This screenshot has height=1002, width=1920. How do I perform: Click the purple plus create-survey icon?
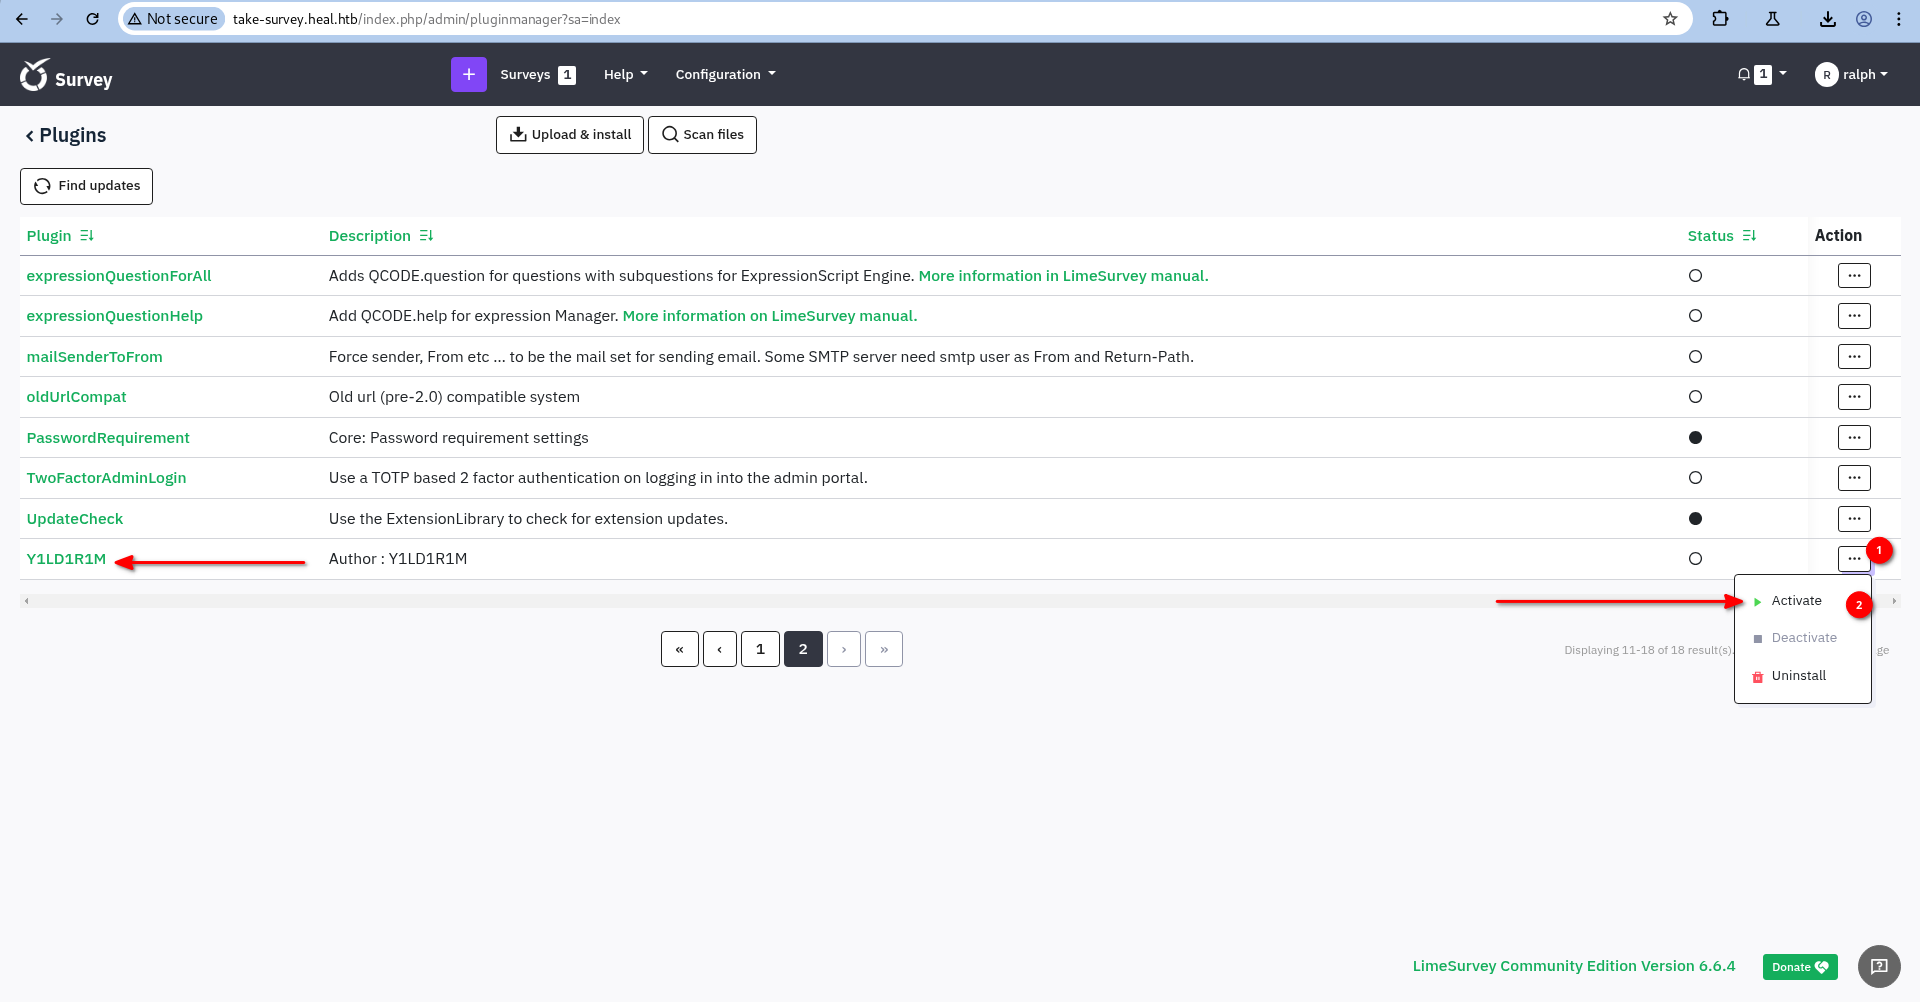click(468, 74)
